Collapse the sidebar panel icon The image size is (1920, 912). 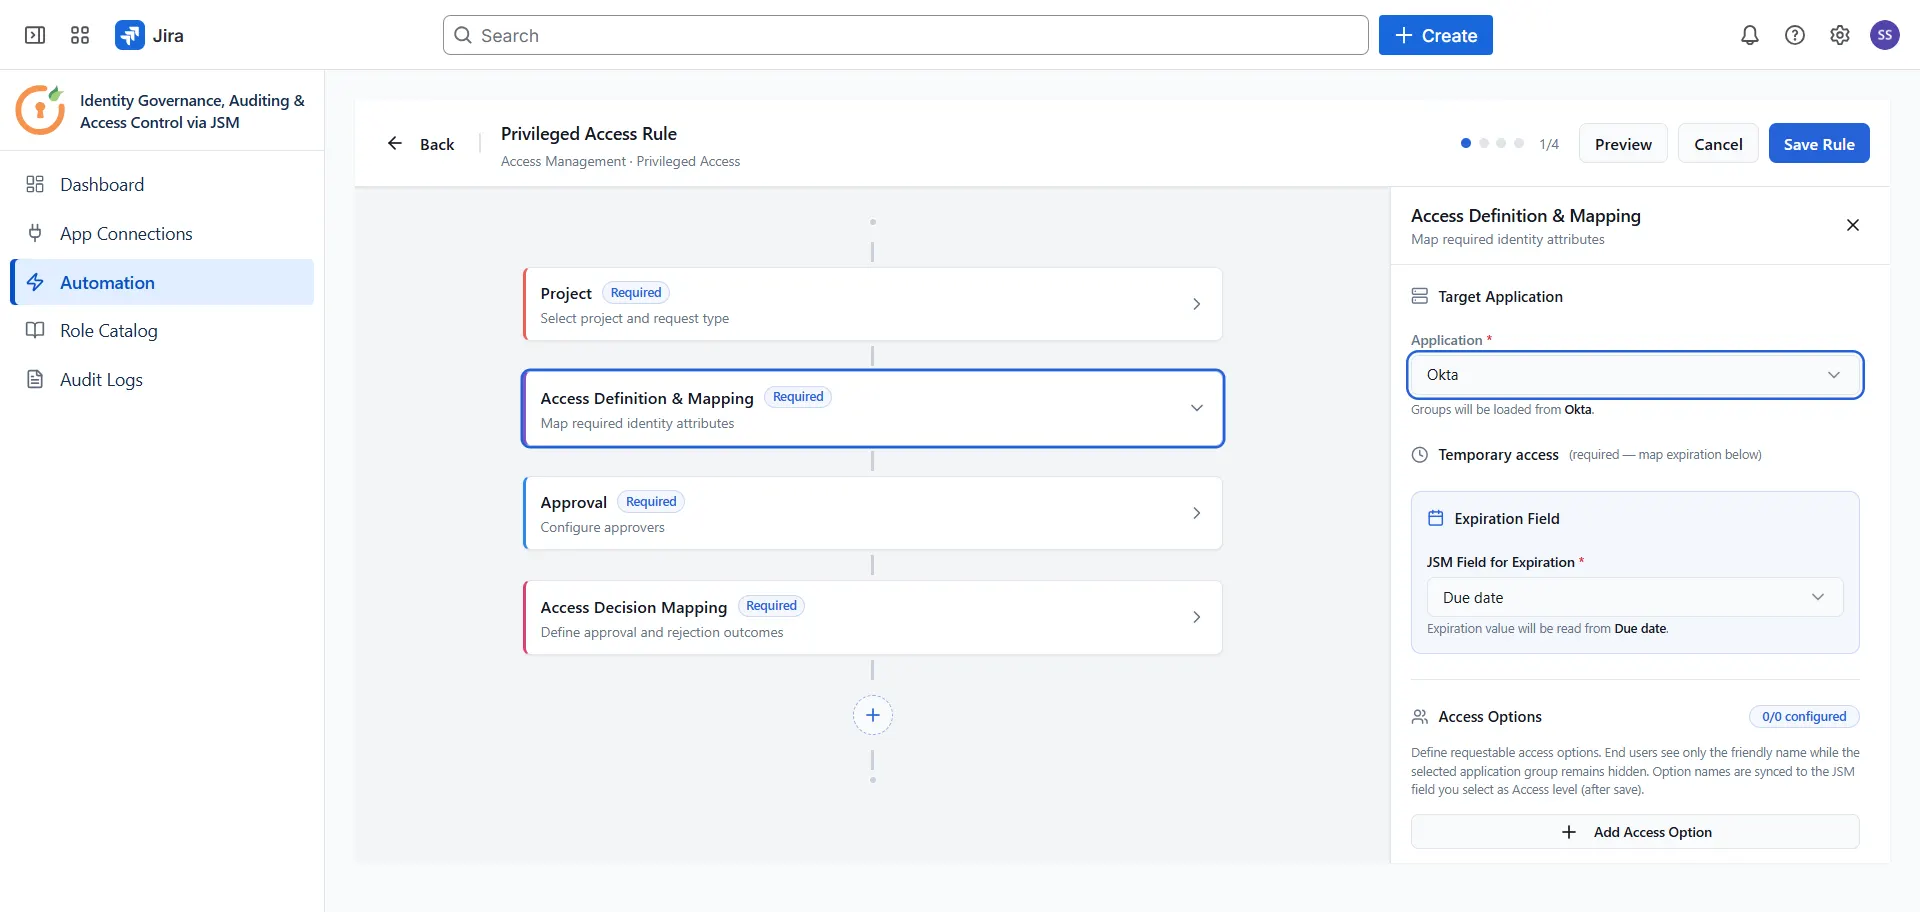(35, 35)
